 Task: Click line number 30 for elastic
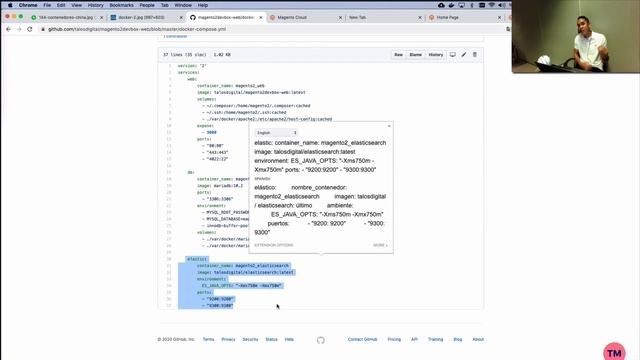click(169, 259)
